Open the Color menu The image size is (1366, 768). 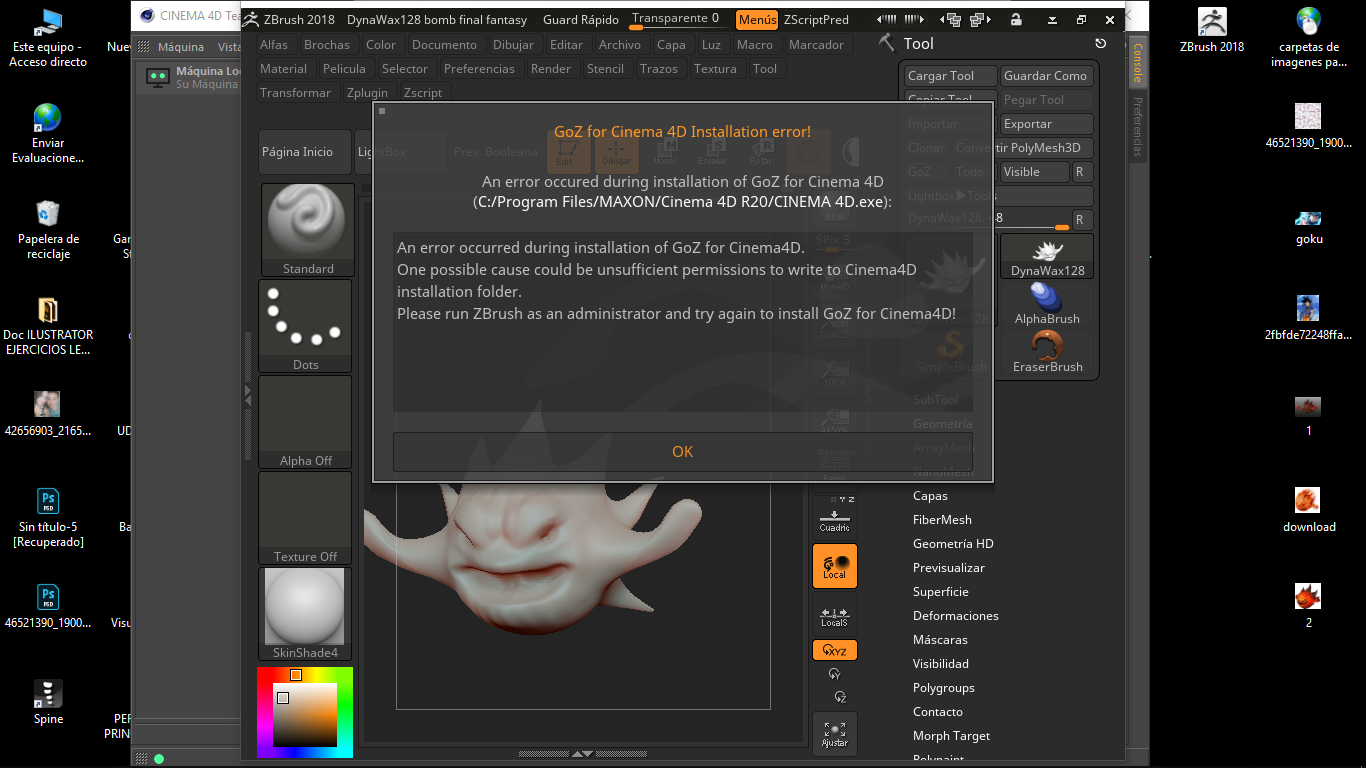pos(381,45)
